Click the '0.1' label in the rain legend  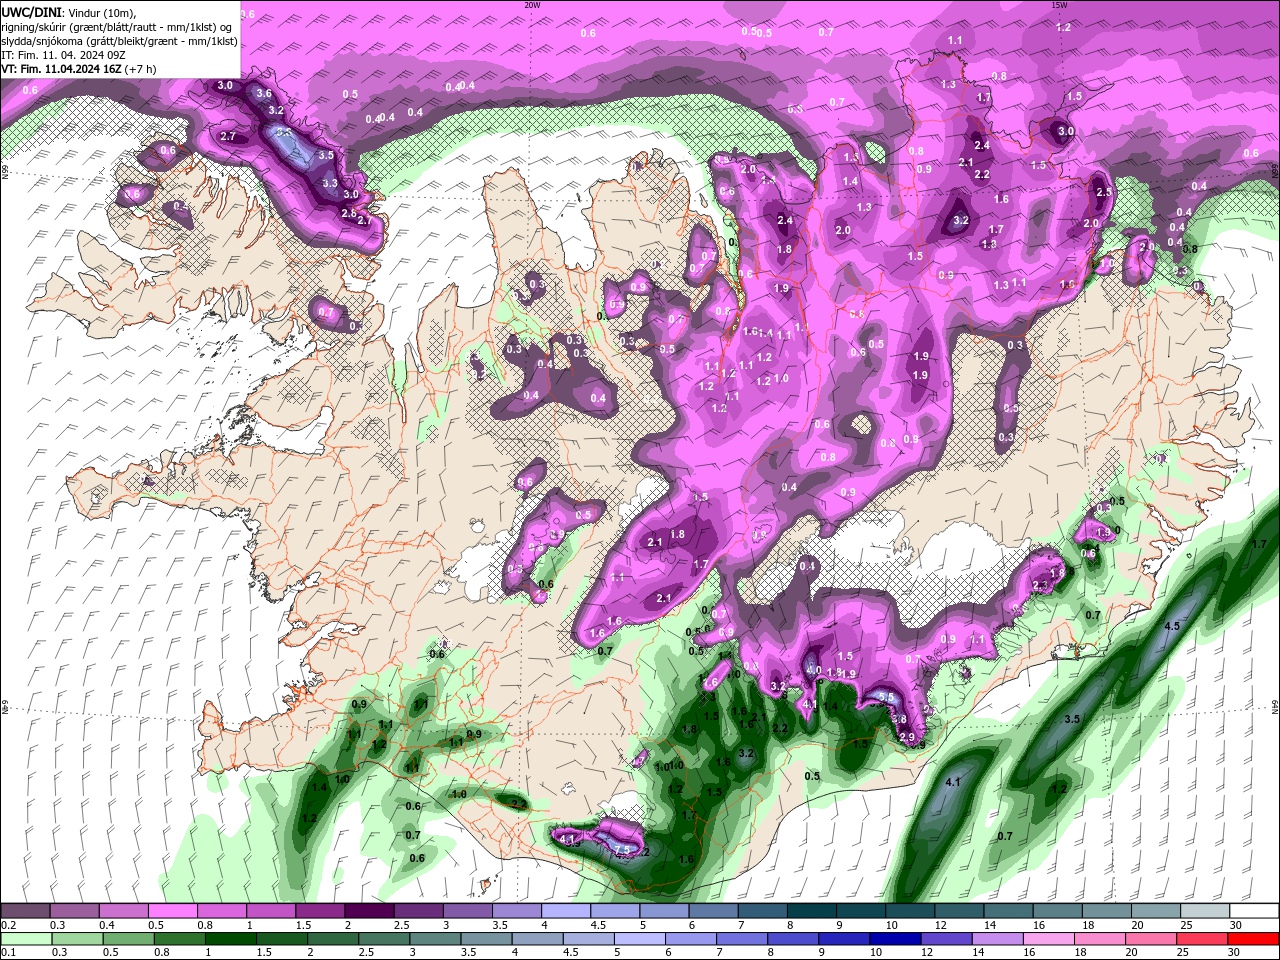[7, 953]
